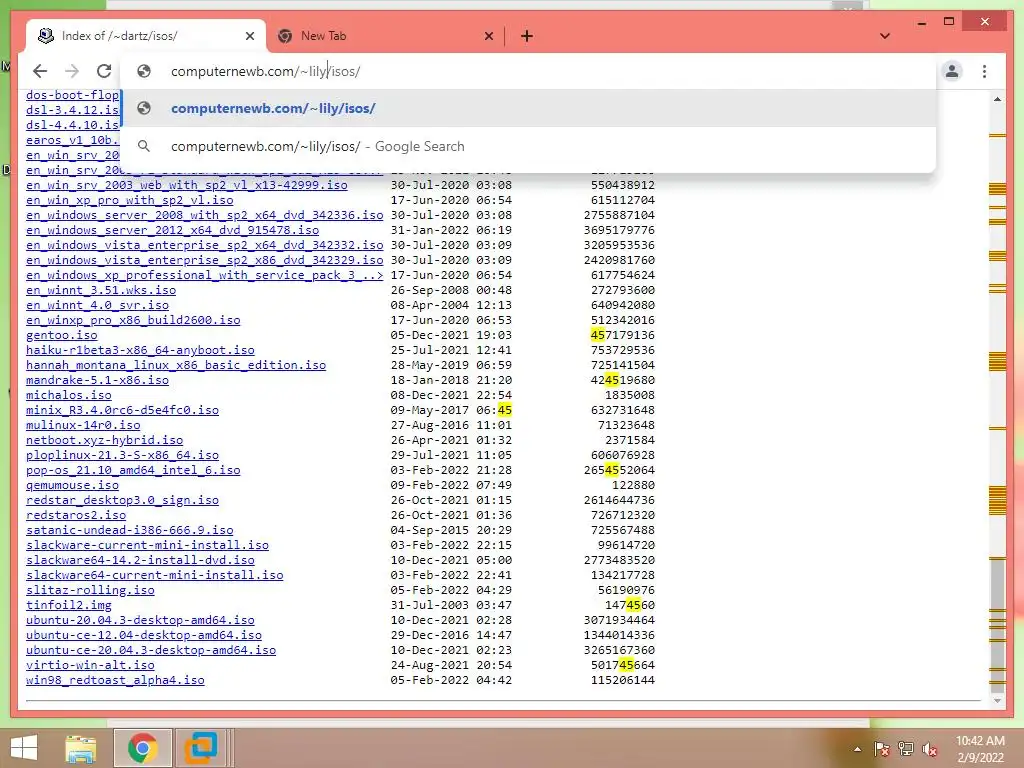The height and width of the screenshot is (768, 1024).
Task: Select the Index of /~dartz/isos/ tab
Action: tap(146, 36)
